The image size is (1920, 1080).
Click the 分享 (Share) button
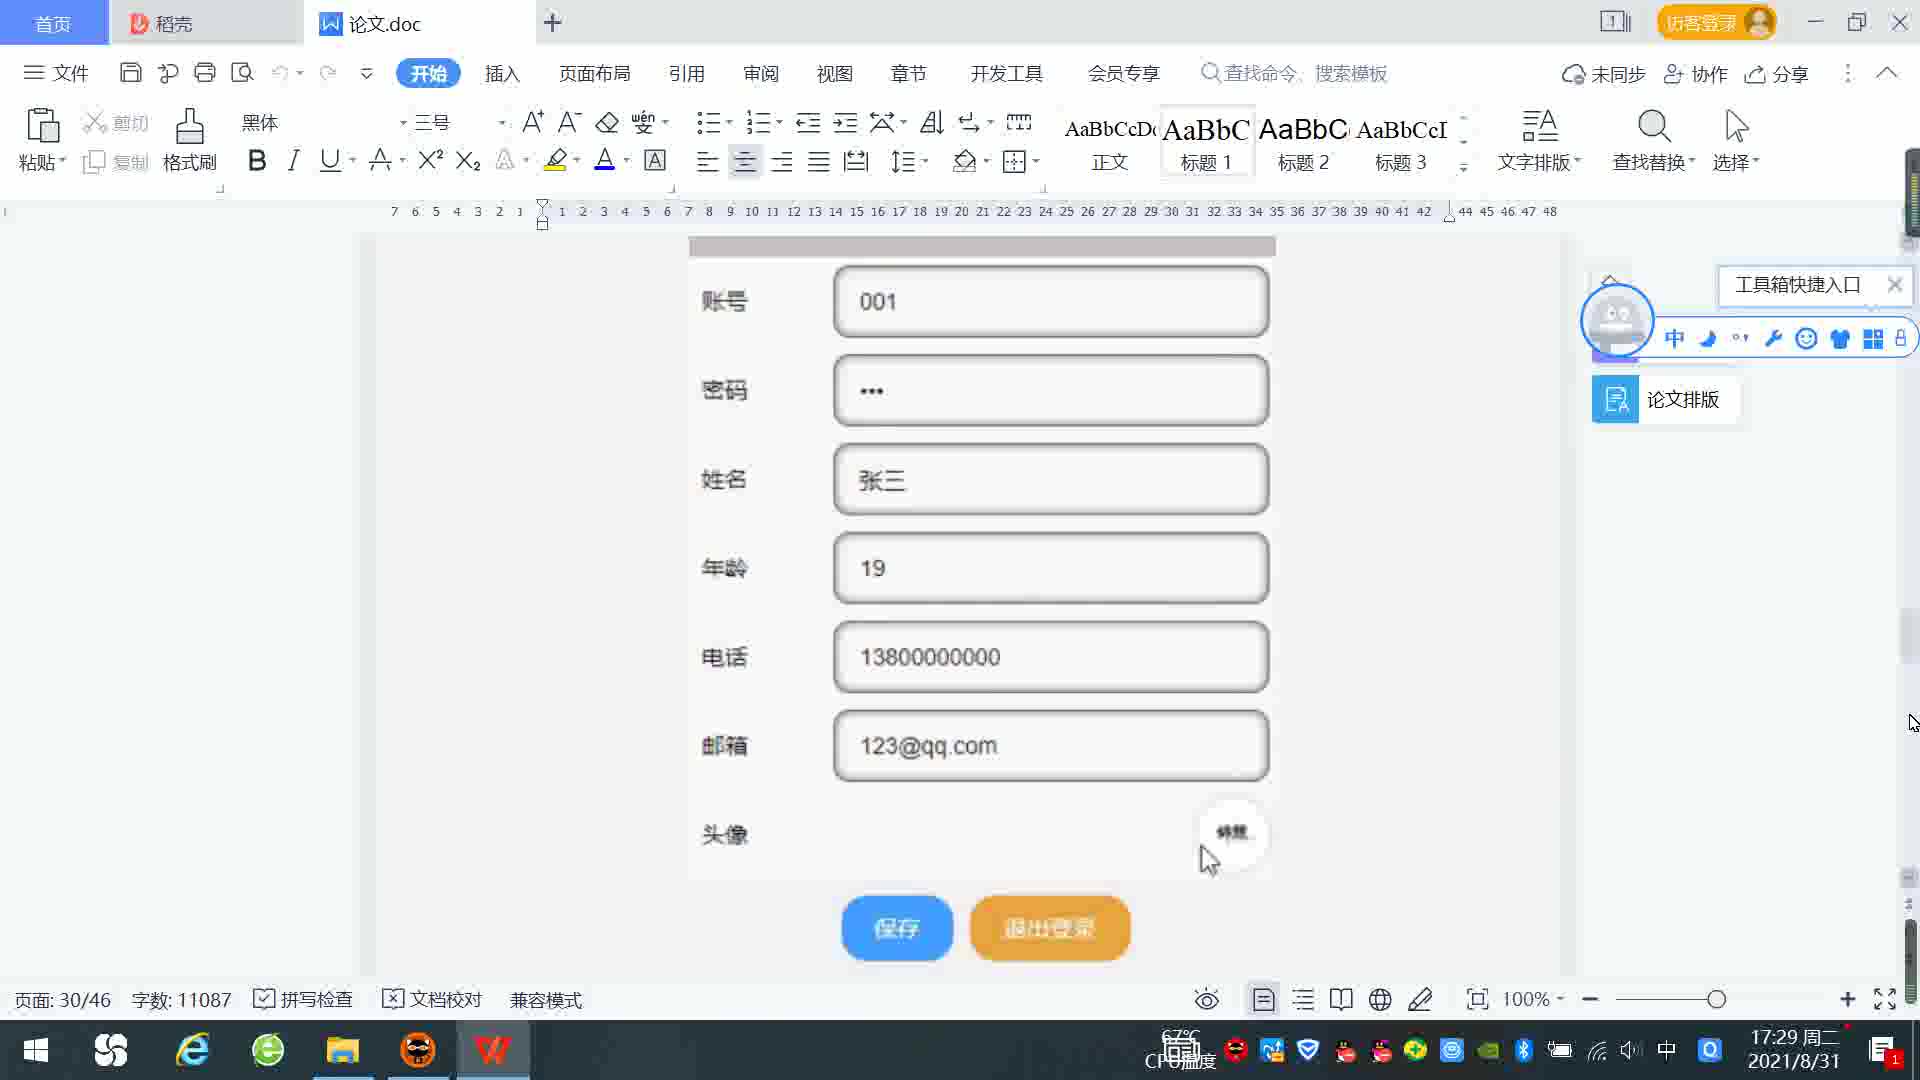point(1777,74)
